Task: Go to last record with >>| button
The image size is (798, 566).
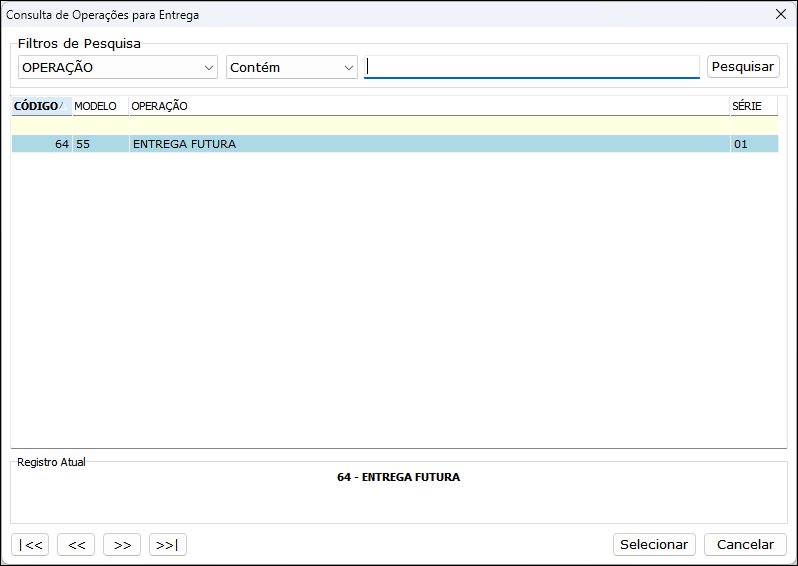Action: point(168,545)
